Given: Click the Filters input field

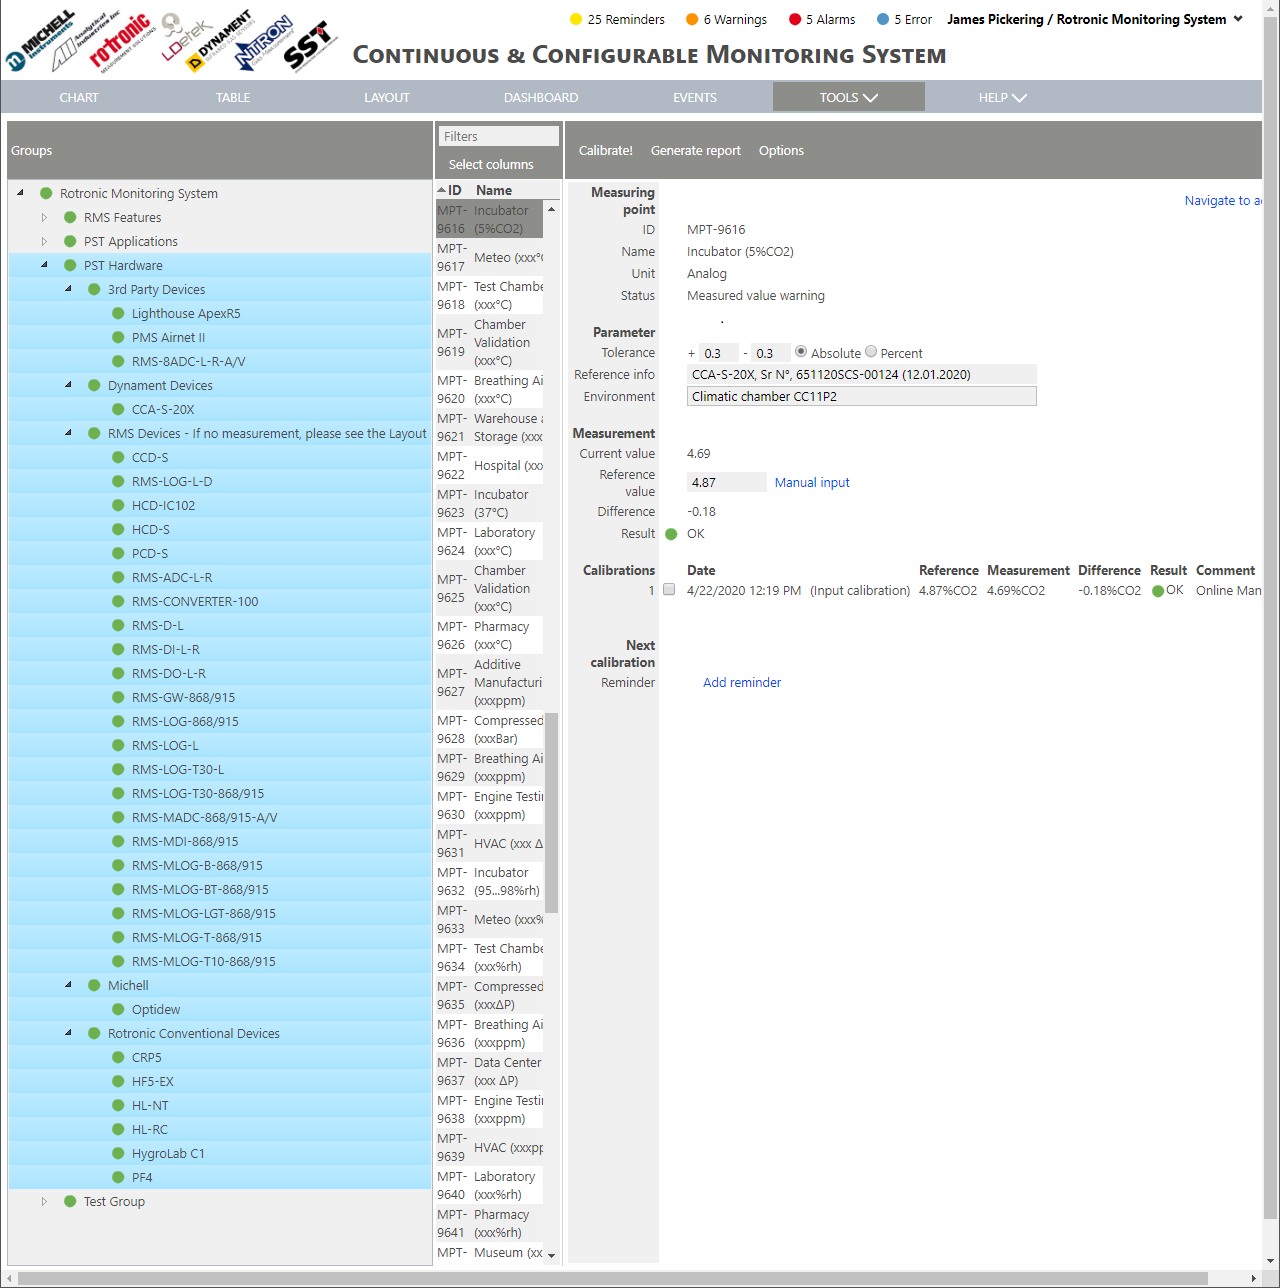Looking at the screenshot, I should (498, 136).
